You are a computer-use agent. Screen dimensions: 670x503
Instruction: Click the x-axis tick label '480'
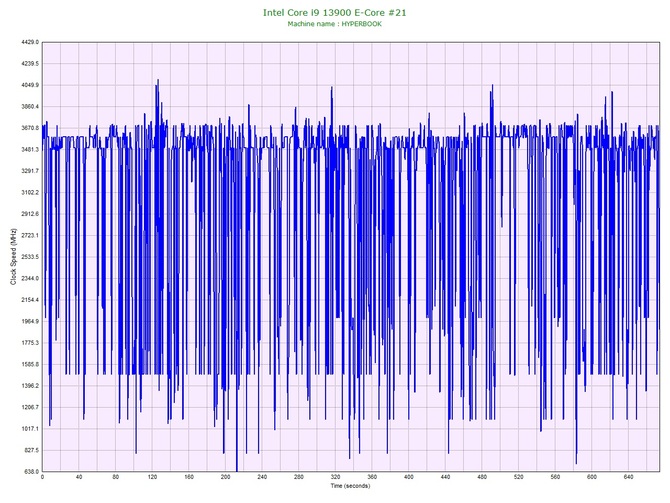coord(482,477)
